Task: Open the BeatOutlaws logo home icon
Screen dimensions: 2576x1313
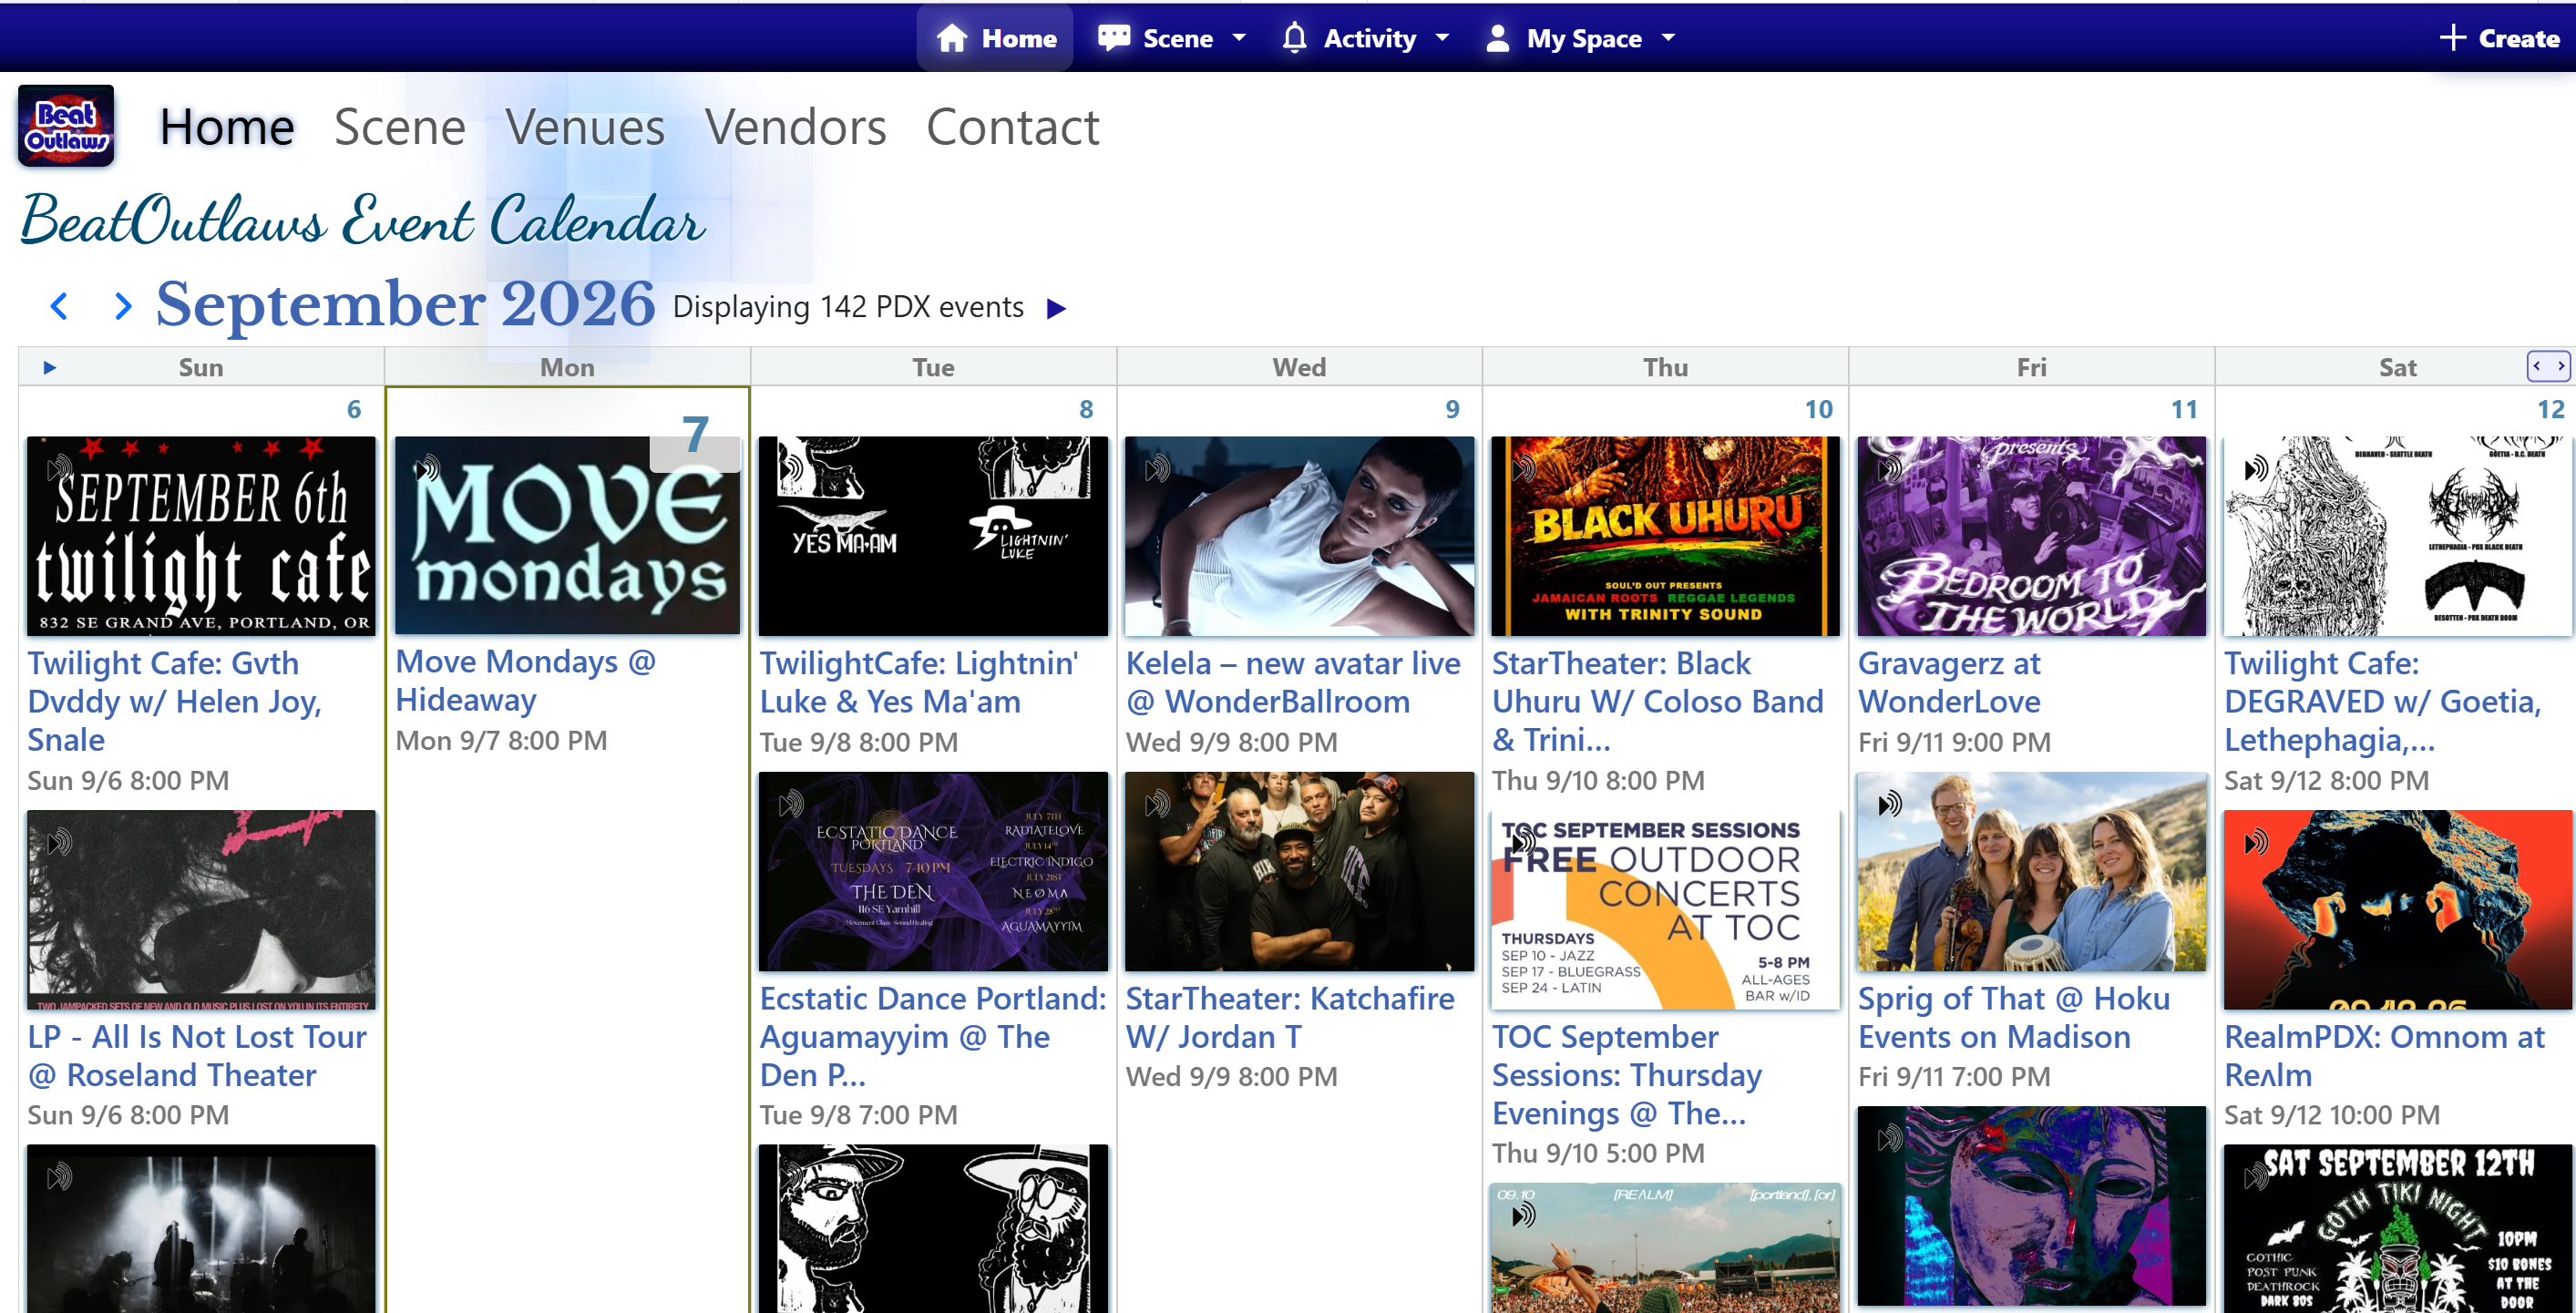Action: click(66, 126)
